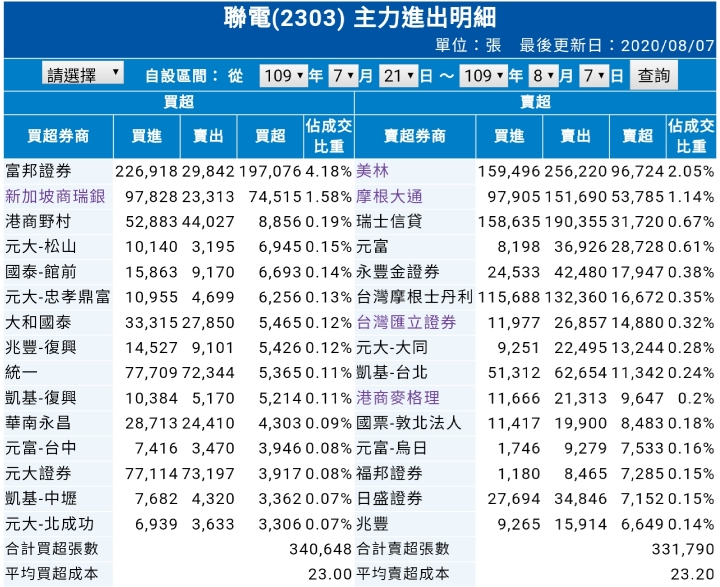
Task: Open the end month 8 dropdown
Action: [x=543, y=75]
